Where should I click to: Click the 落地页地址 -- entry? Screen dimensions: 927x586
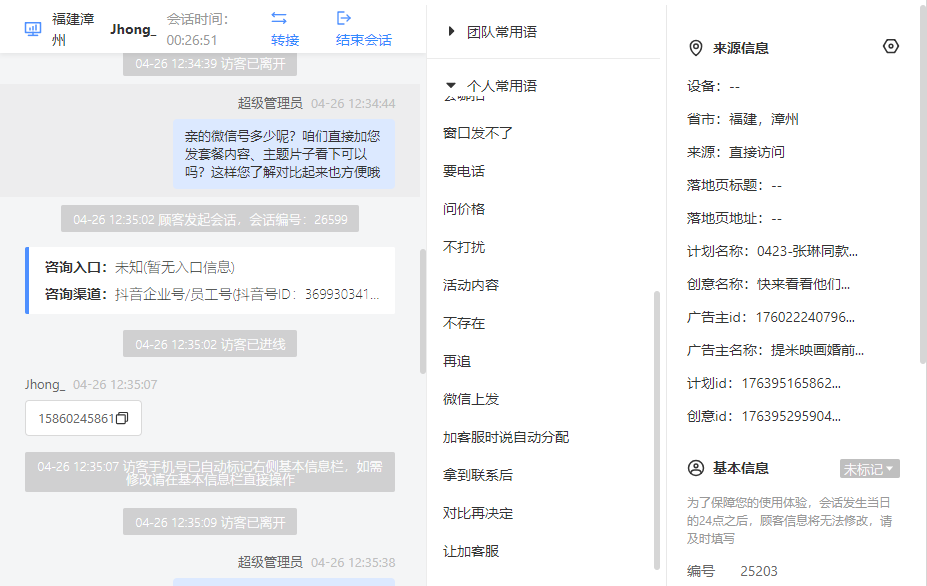[x=734, y=219]
